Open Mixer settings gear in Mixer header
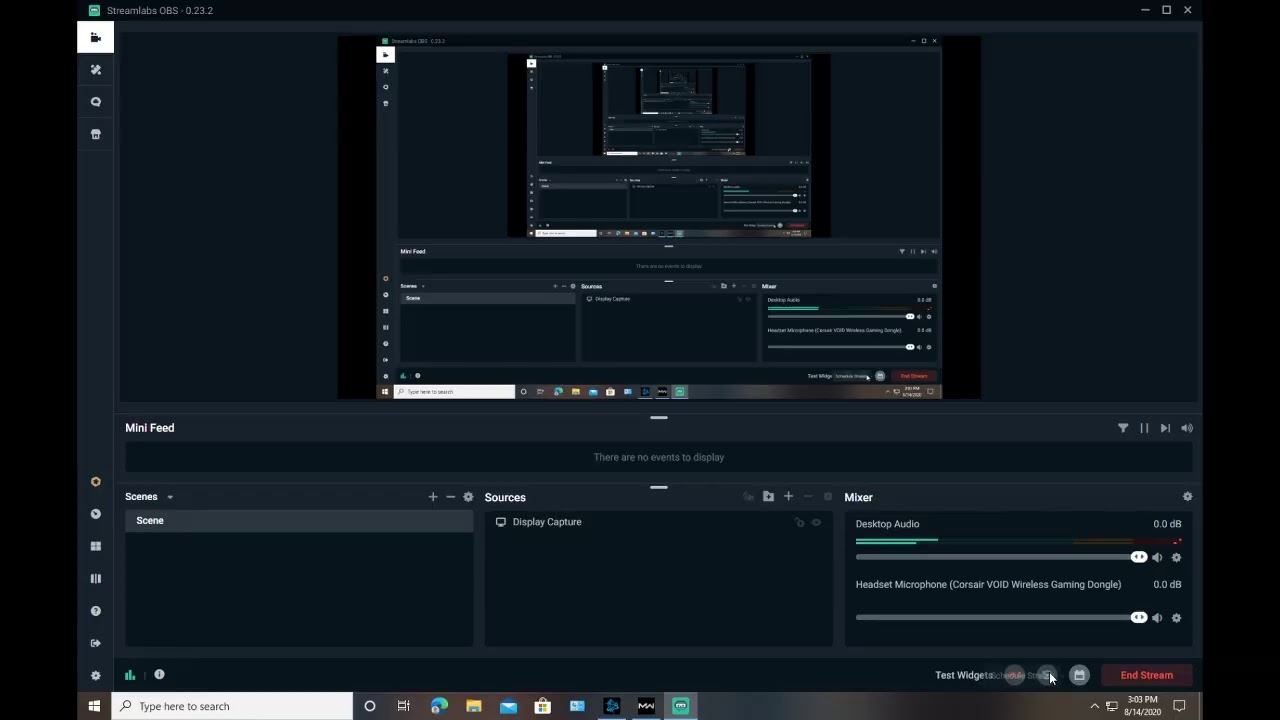The width and height of the screenshot is (1280, 720). tap(1187, 497)
